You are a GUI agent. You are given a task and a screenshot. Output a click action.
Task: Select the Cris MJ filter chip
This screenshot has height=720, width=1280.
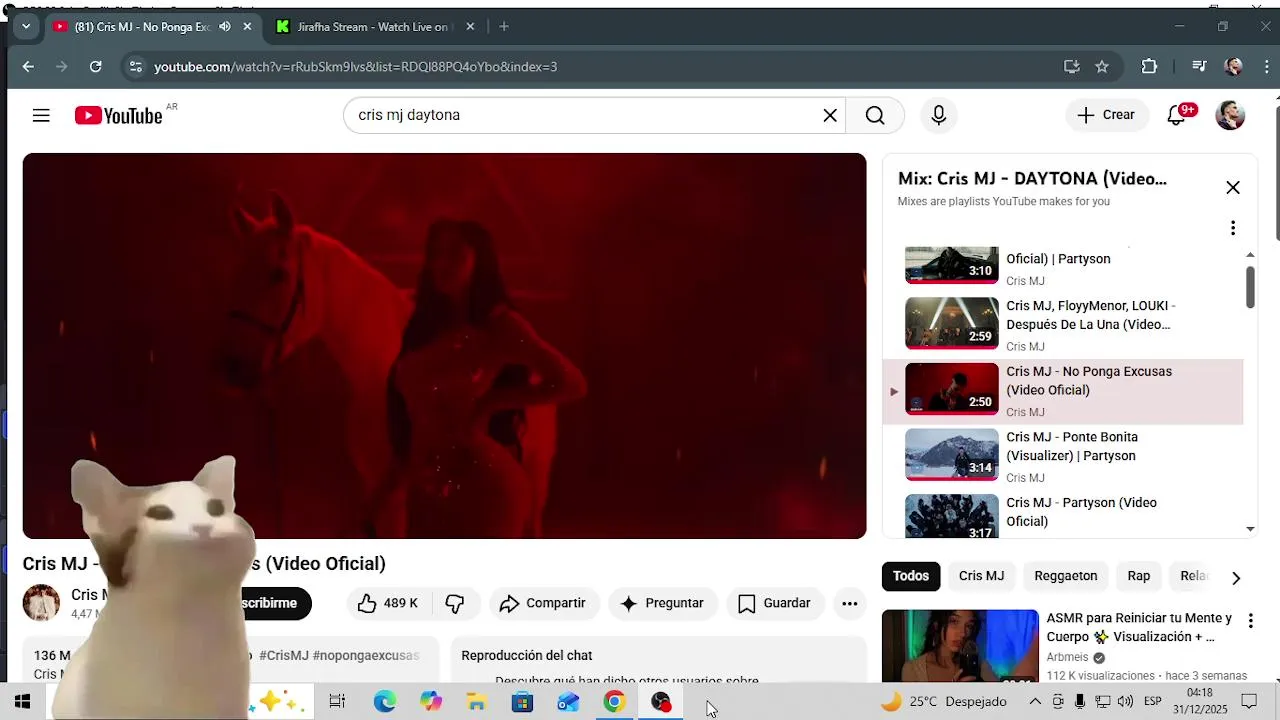tap(981, 576)
